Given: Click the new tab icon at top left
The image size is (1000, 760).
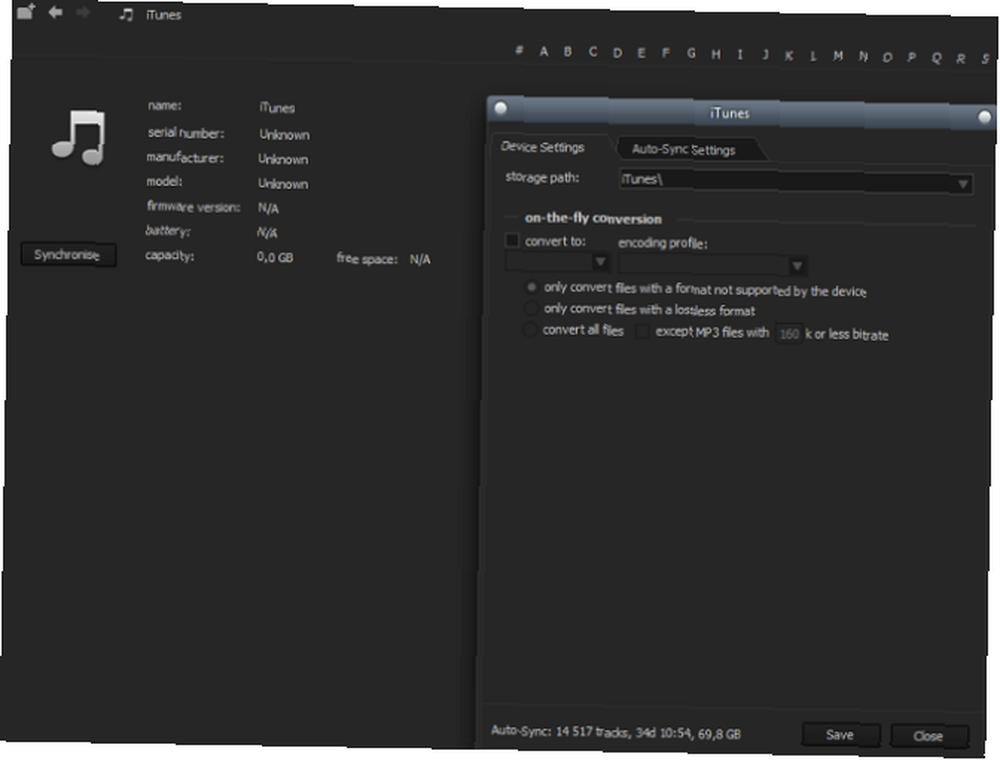Looking at the screenshot, I should point(26,11).
